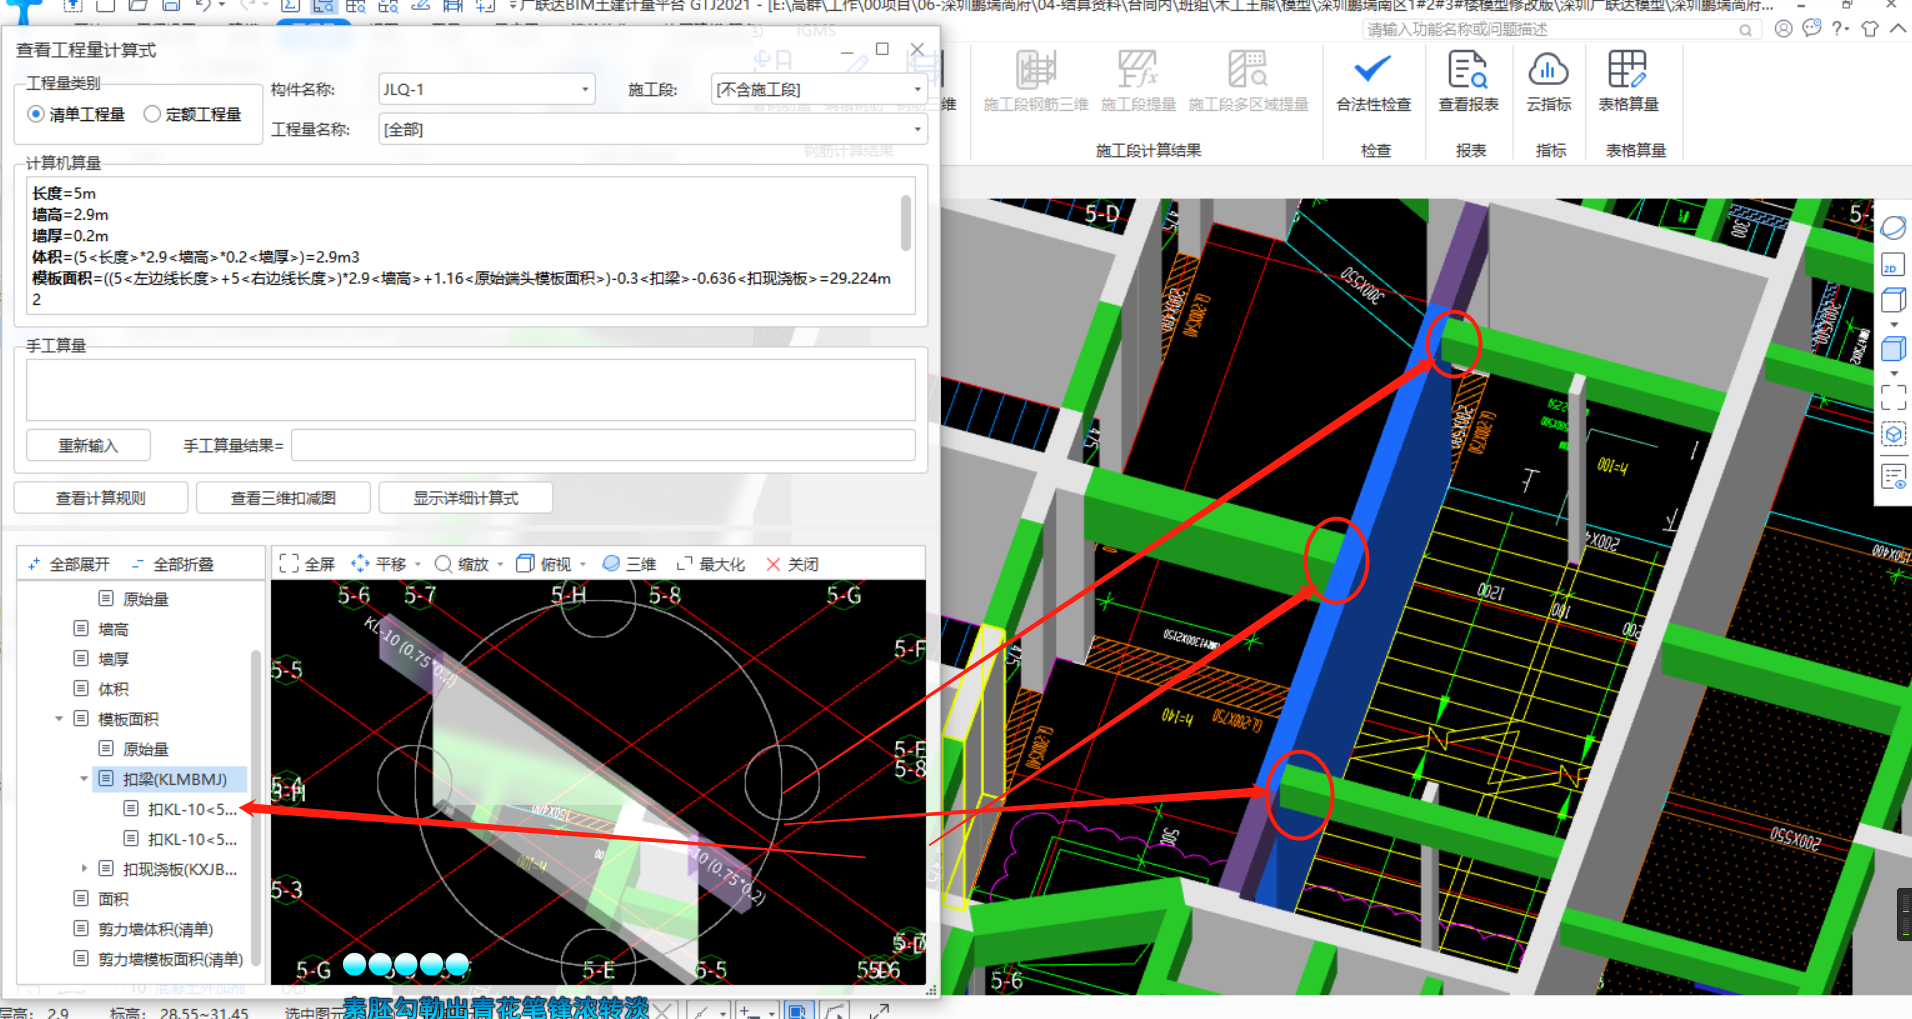Open user account icon in title area

[x=1783, y=29]
